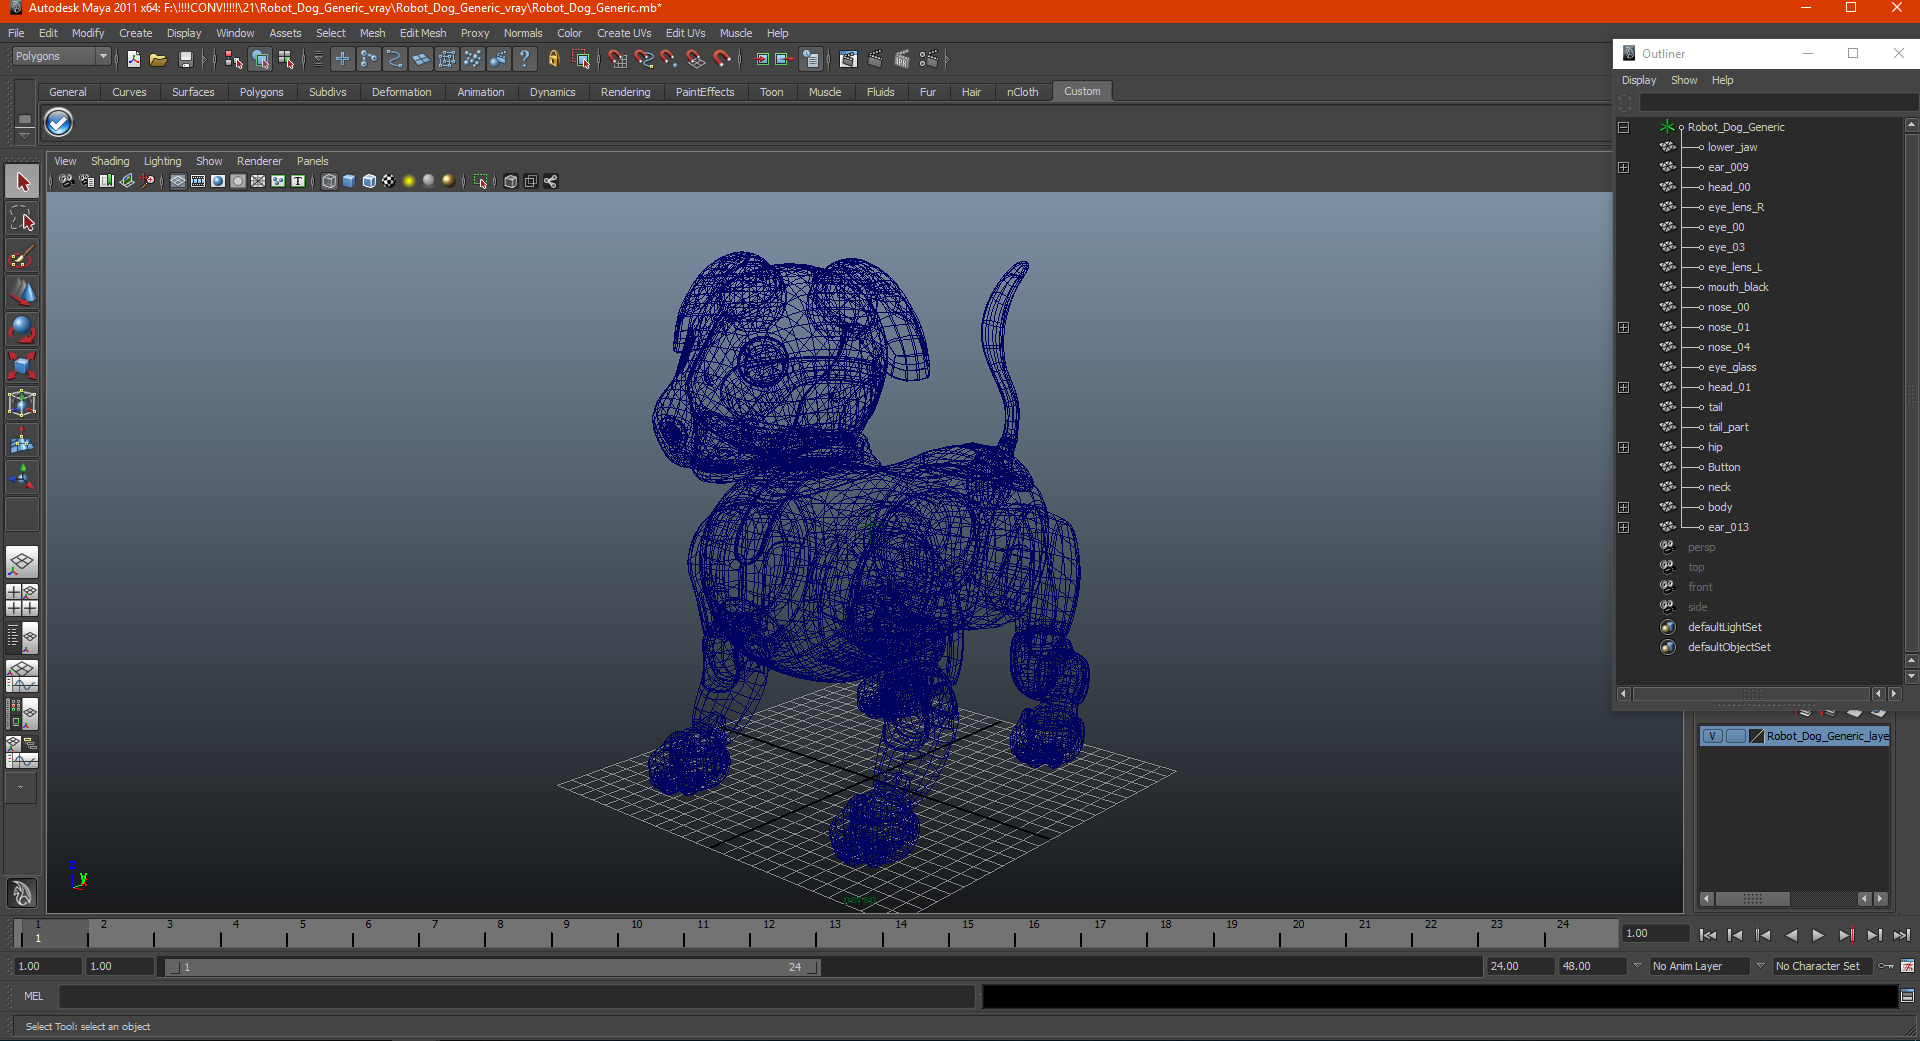Toggle smooth shade all blue cube
Image resolution: width=1920 pixels, height=1041 pixels.
coord(349,181)
